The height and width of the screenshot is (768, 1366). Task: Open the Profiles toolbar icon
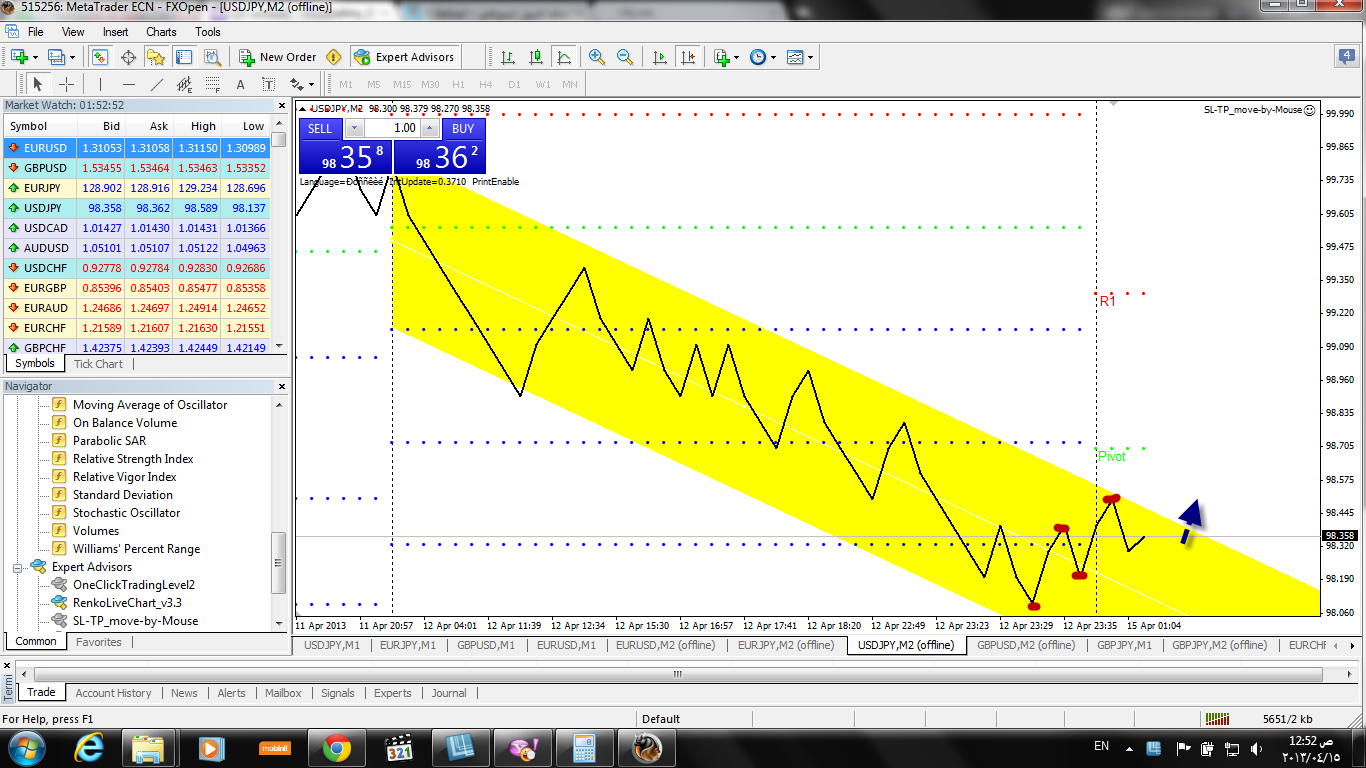(56, 57)
